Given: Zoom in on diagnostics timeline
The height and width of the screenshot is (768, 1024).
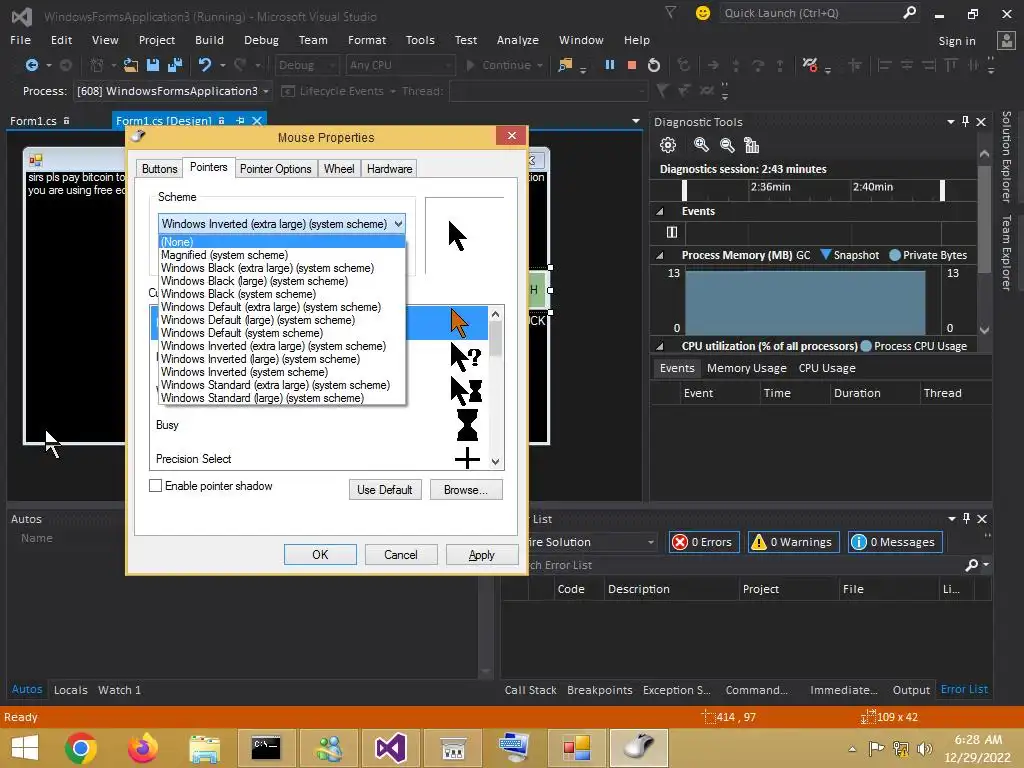Looking at the screenshot, I should pos(701,145).
